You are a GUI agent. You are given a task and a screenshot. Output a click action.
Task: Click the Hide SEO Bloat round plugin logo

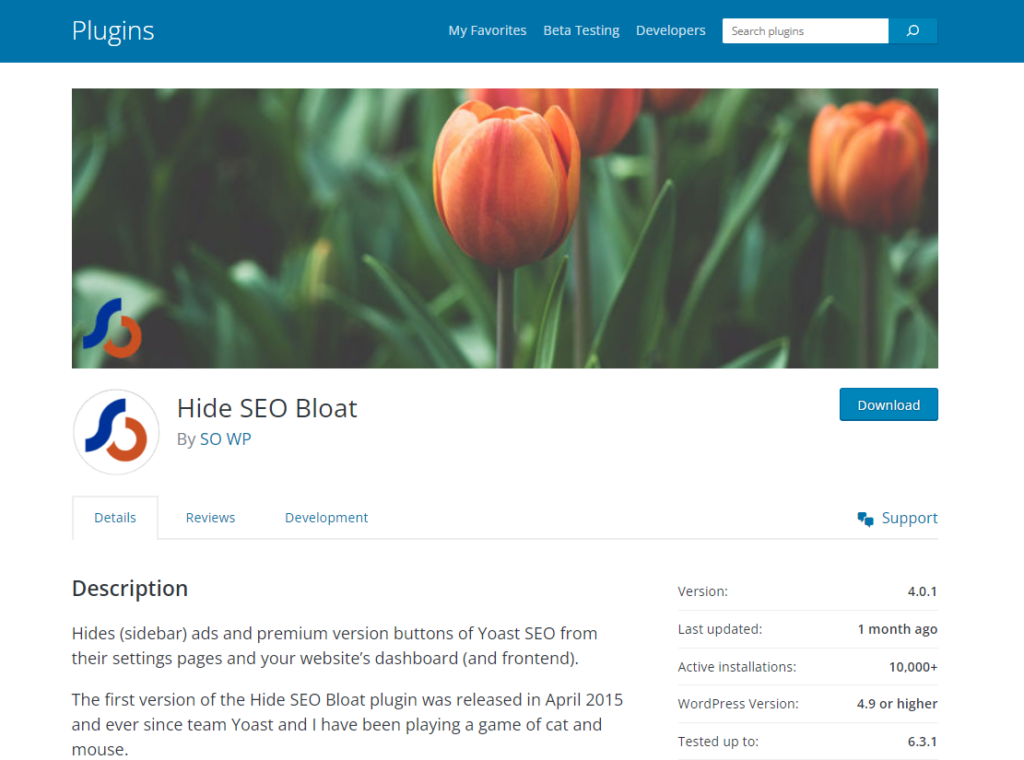tap(116, 432)
